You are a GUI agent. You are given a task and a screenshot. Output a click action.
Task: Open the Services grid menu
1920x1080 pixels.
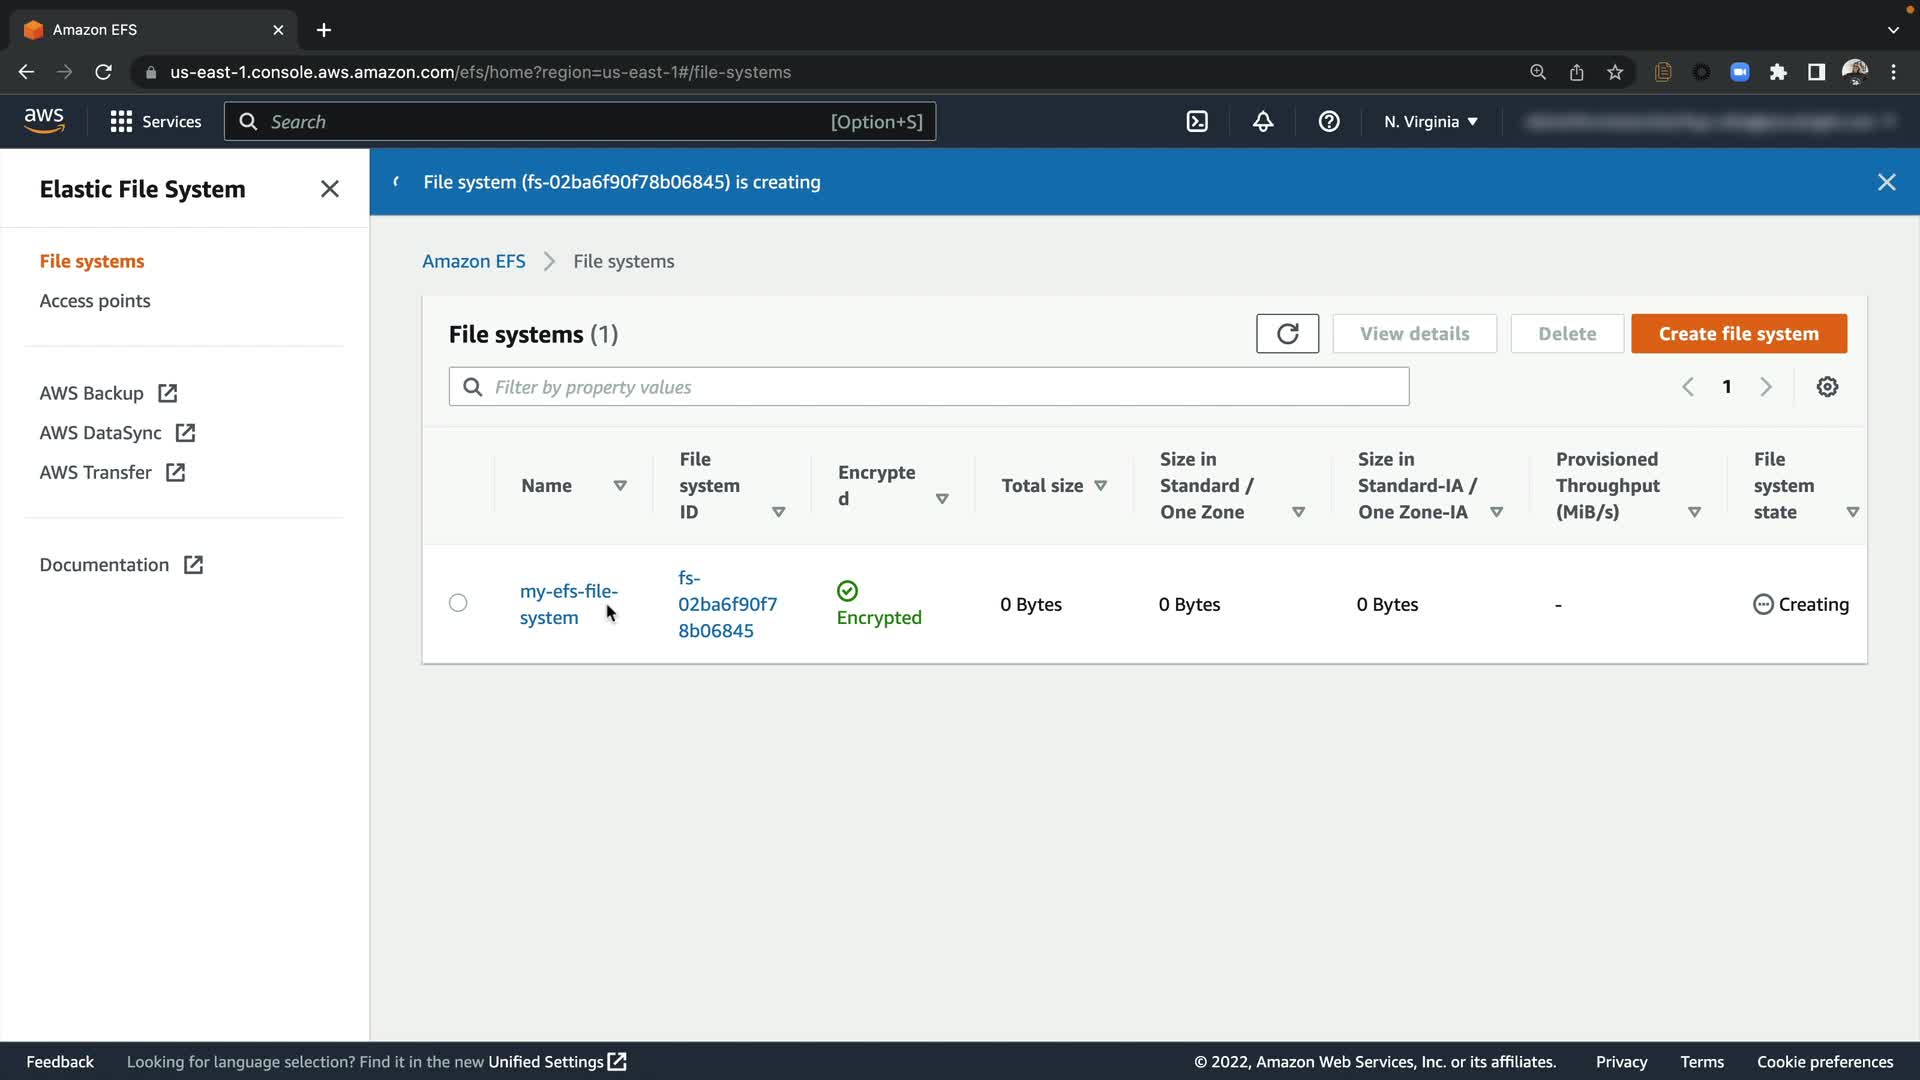click(155, 121)
